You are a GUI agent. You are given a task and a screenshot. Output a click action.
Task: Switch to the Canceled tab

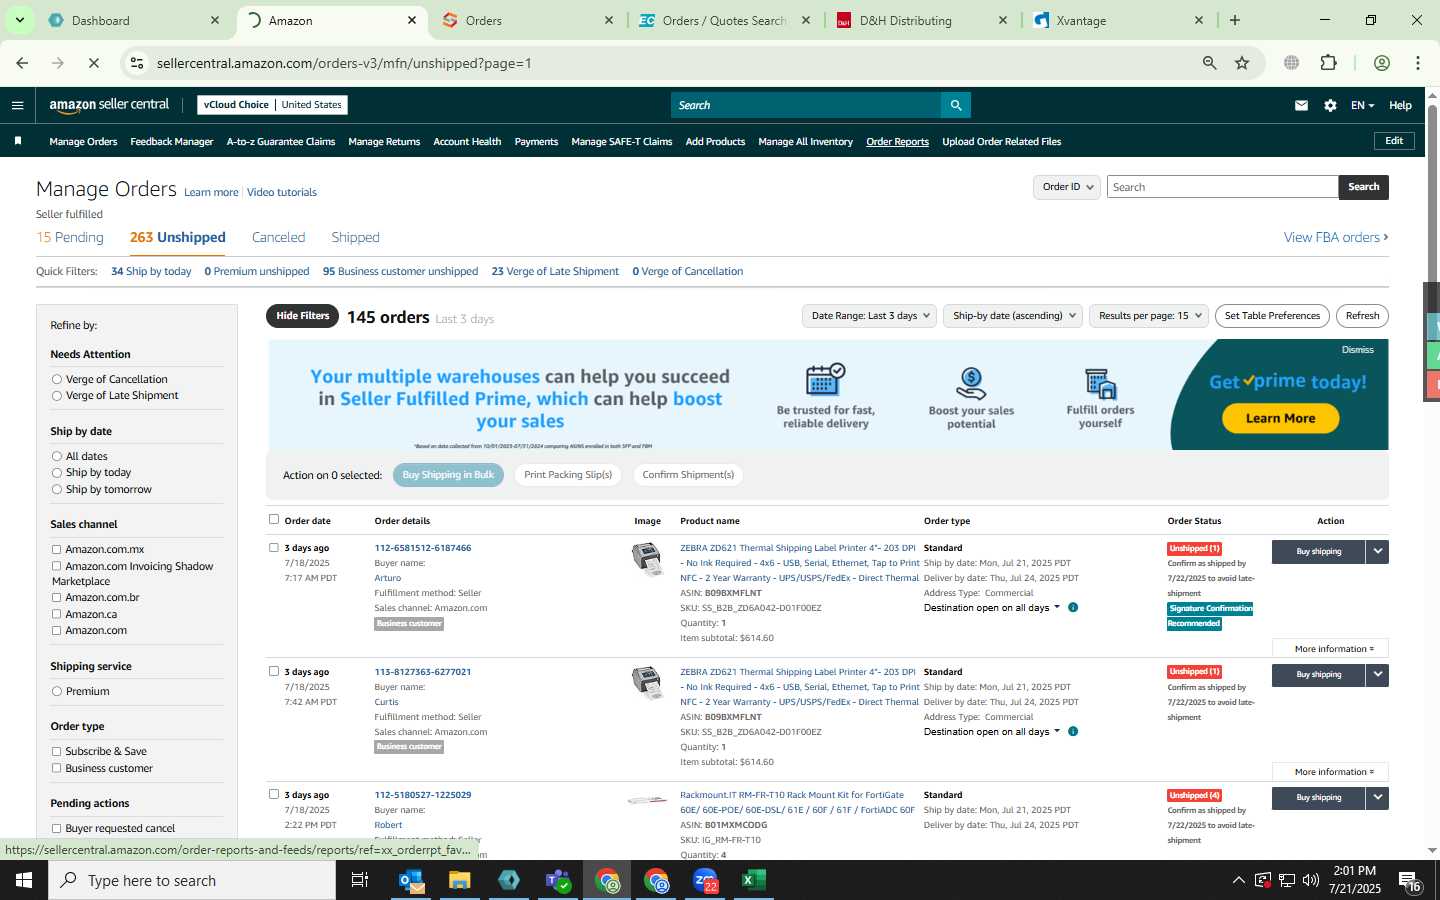[x=278, y=238]
